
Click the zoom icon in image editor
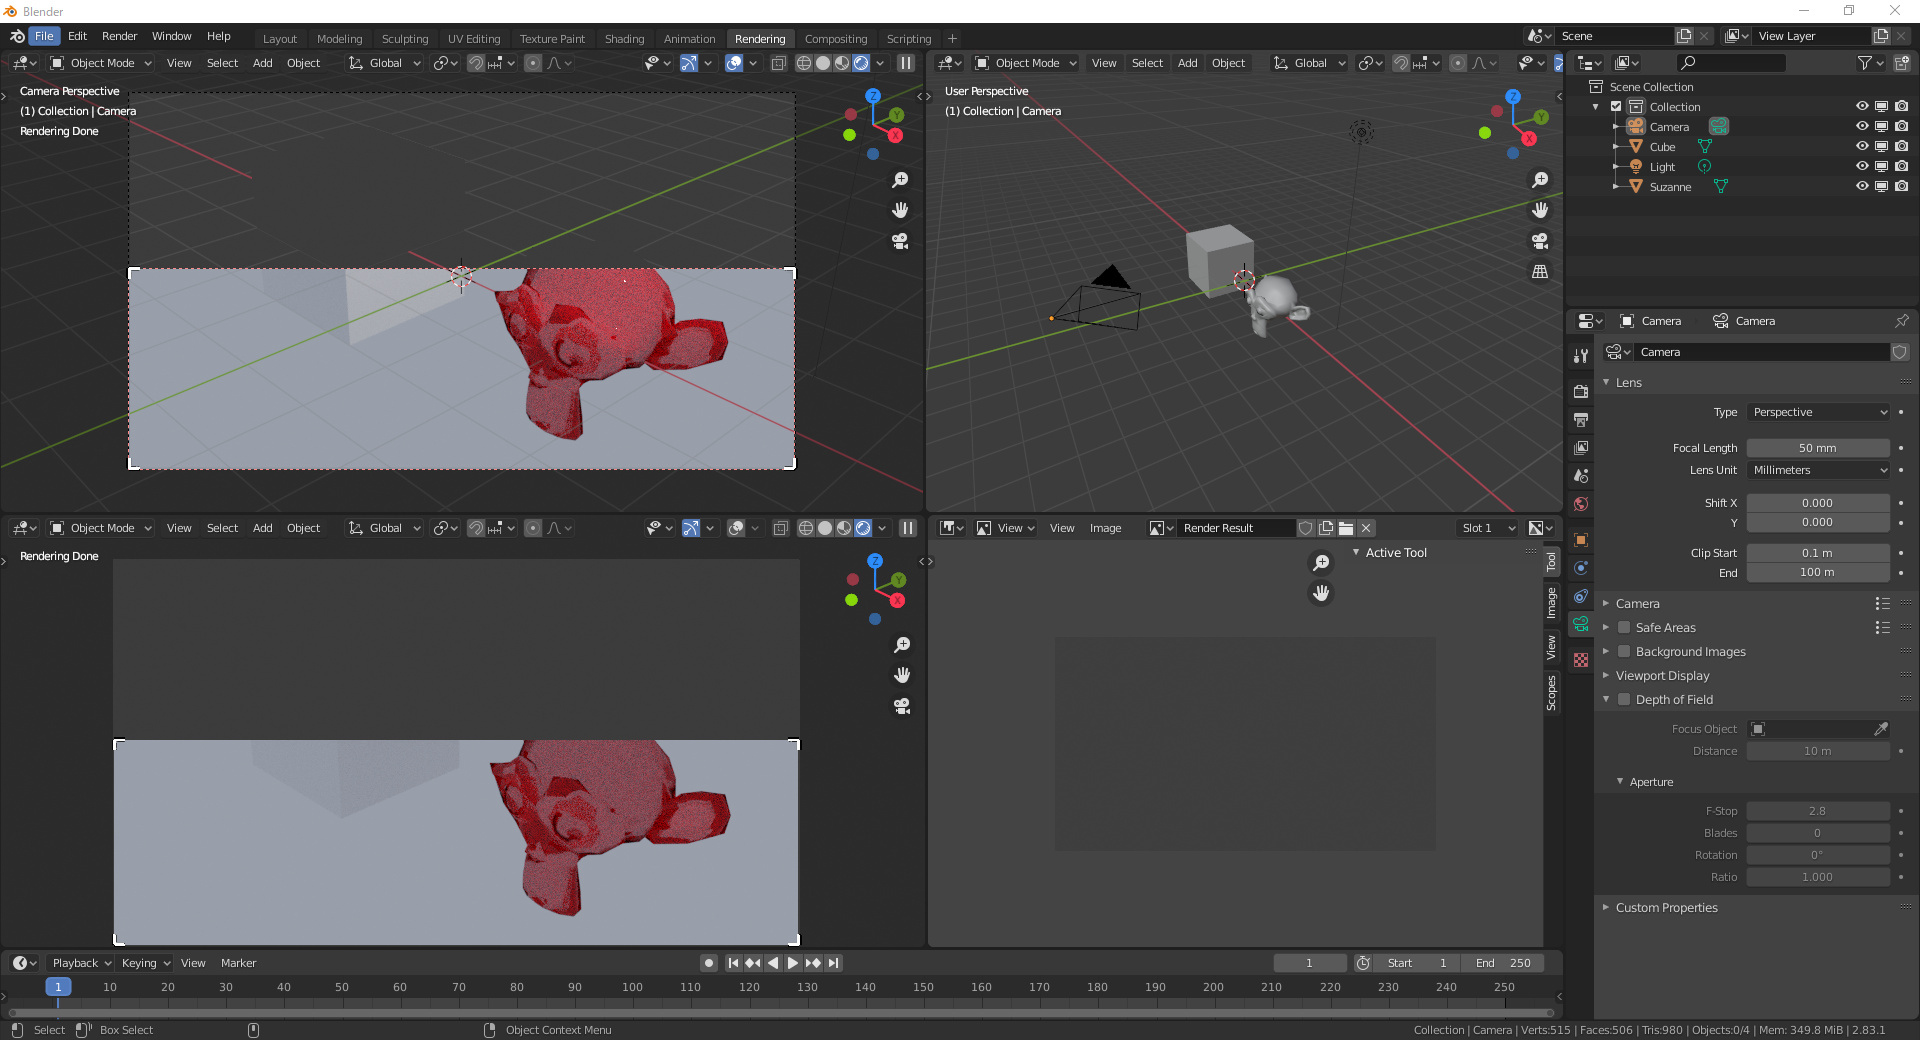click(1321, 562)
